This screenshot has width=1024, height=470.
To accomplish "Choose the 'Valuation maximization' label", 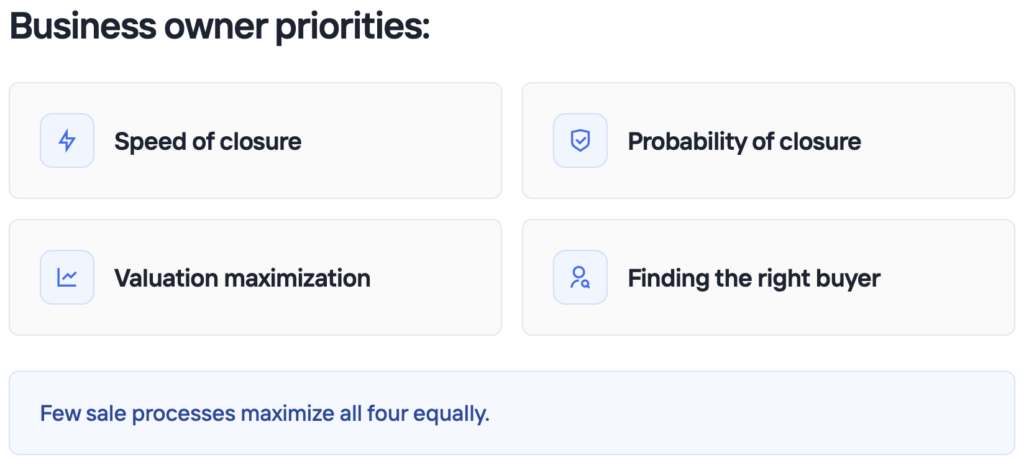I will pos(242,278).
